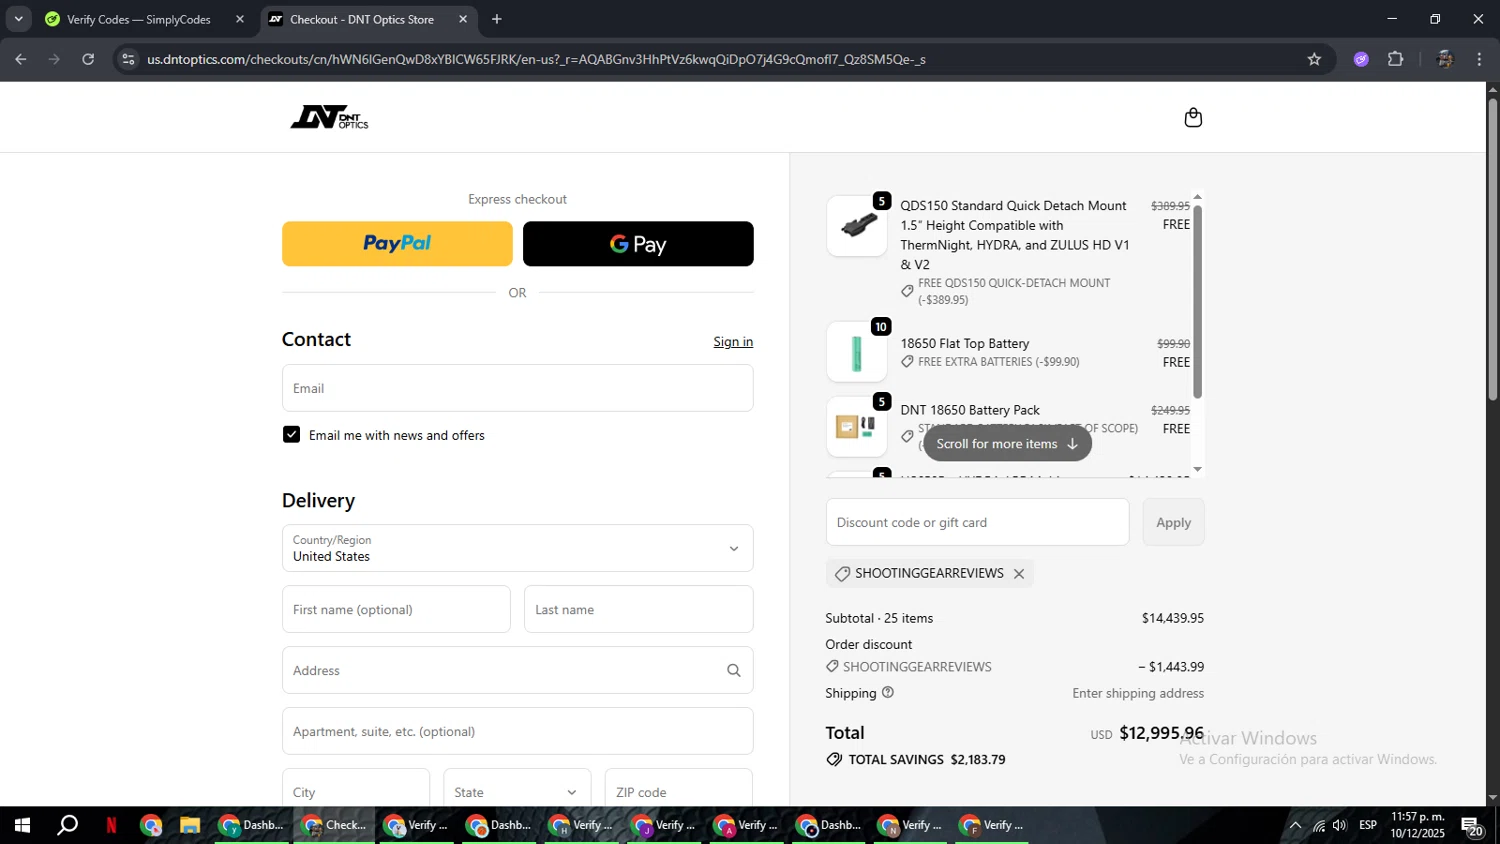The height and width of the screenshot is (844, 1500).
Task: Open the taskbar clock and date
Action: (1417, 825)
